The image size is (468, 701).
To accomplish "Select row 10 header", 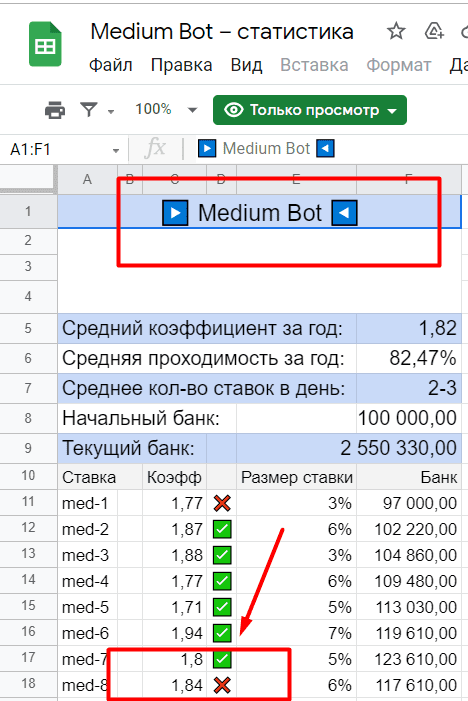I will pos(28,475).
